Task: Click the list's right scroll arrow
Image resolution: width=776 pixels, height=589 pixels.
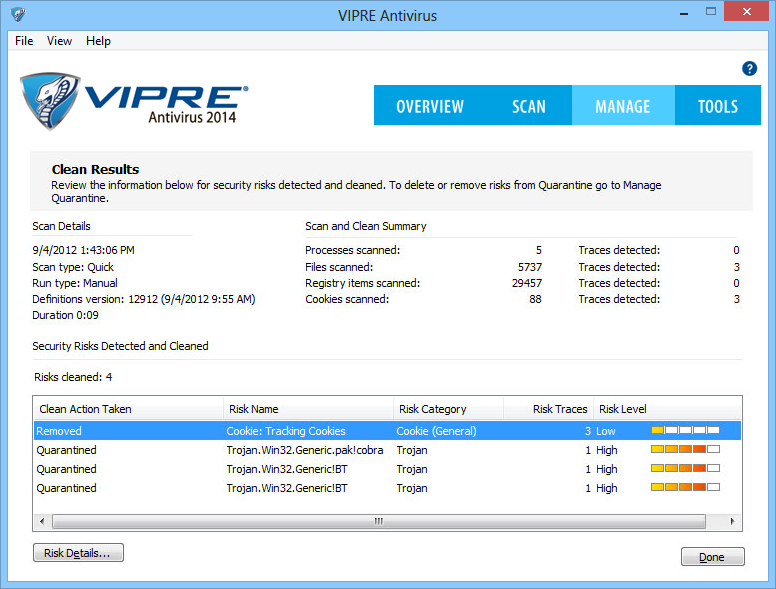Action: pyautogui.click(x=732, y=521)
